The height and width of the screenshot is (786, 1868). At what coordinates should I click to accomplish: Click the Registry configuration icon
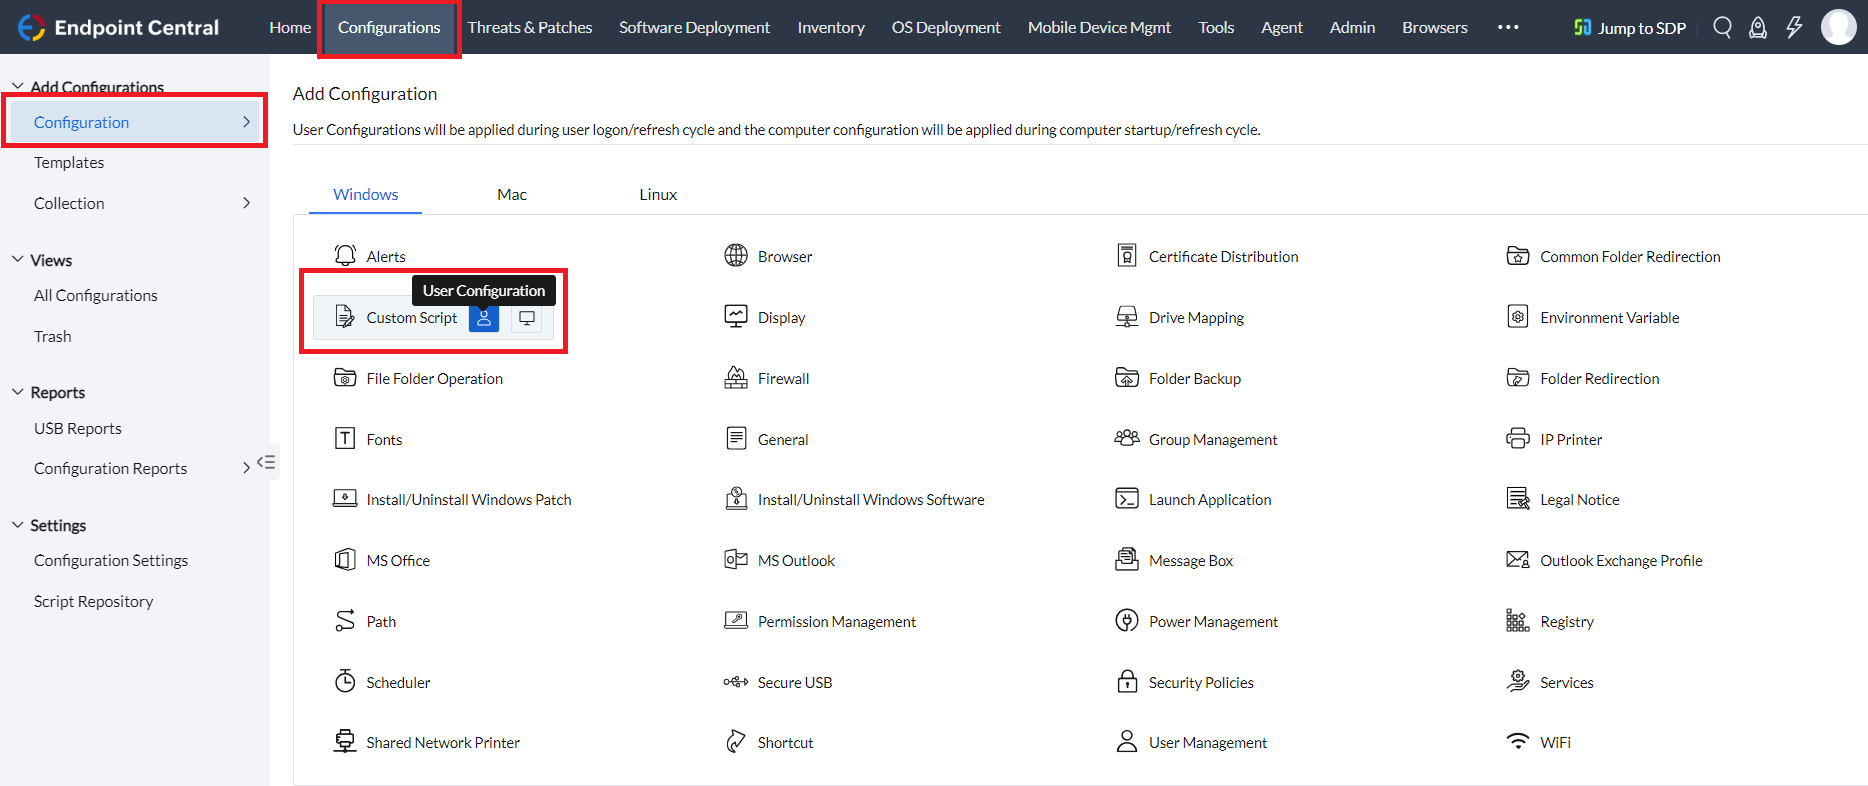coord(1517,621)
